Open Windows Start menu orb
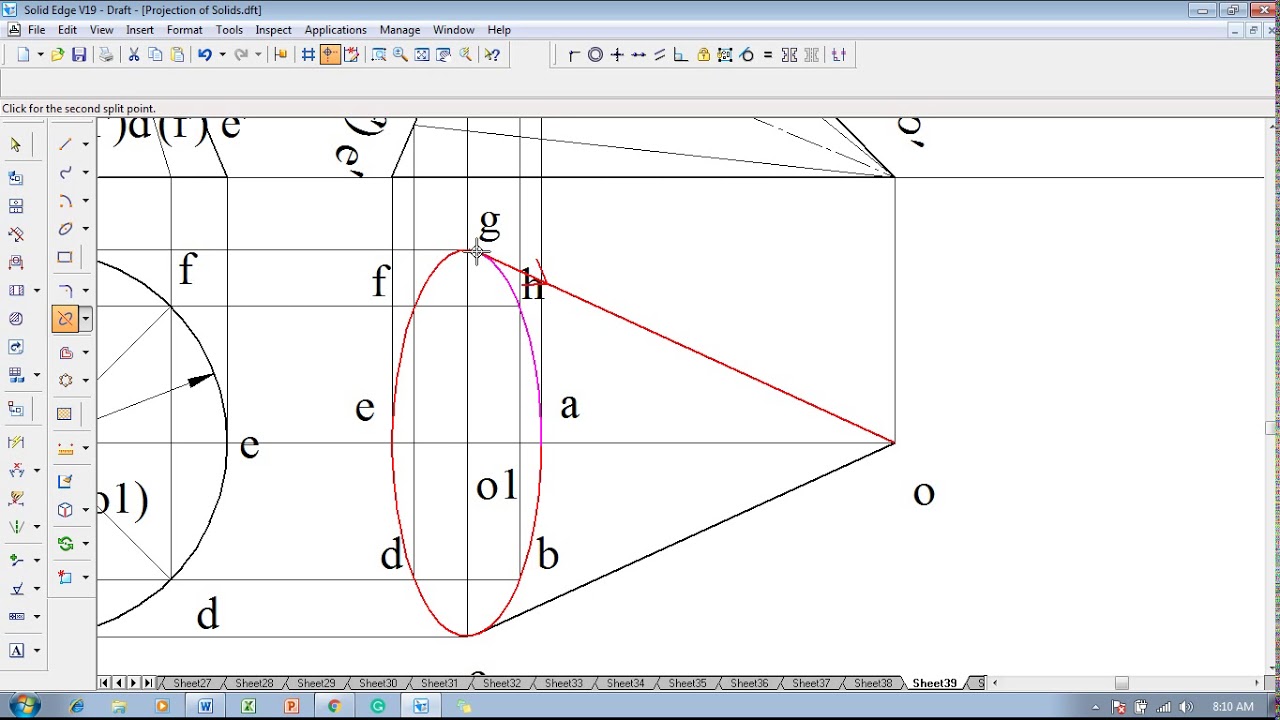The height and width of the screenshot is (720, 1280). (24, 706)
